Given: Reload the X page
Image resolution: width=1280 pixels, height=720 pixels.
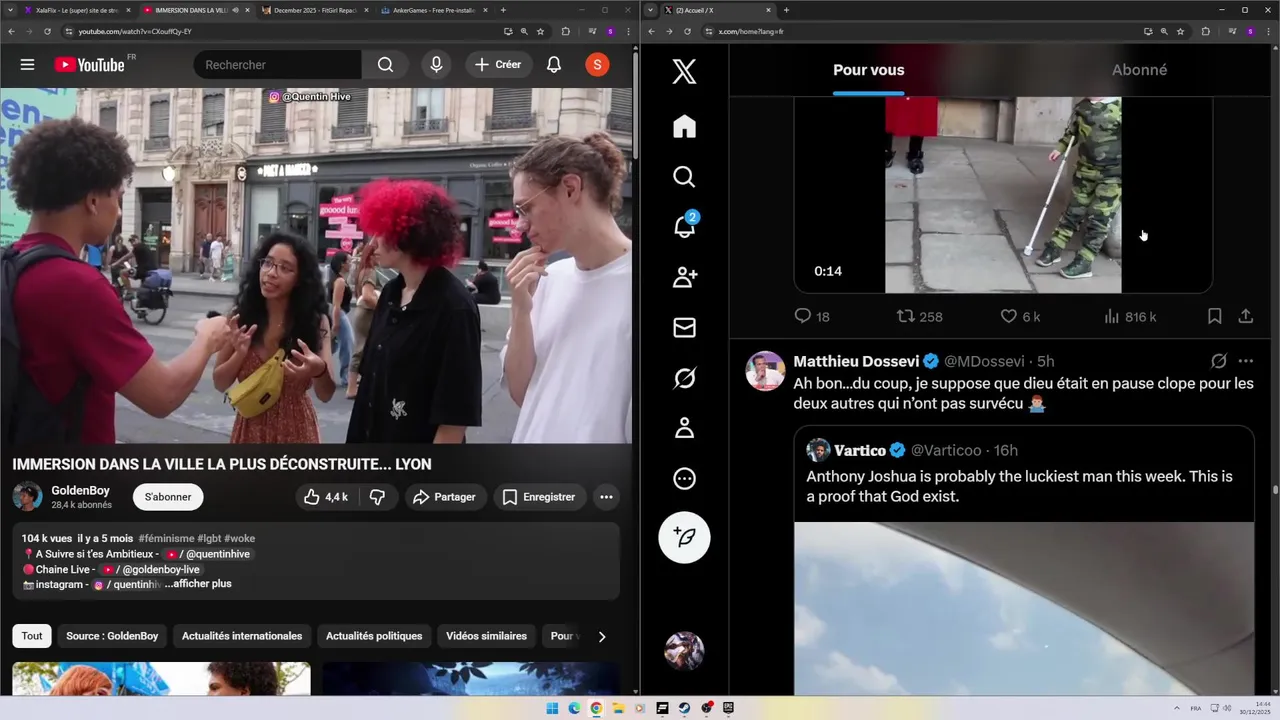Looking at the screenshot, I should (687, 31).
